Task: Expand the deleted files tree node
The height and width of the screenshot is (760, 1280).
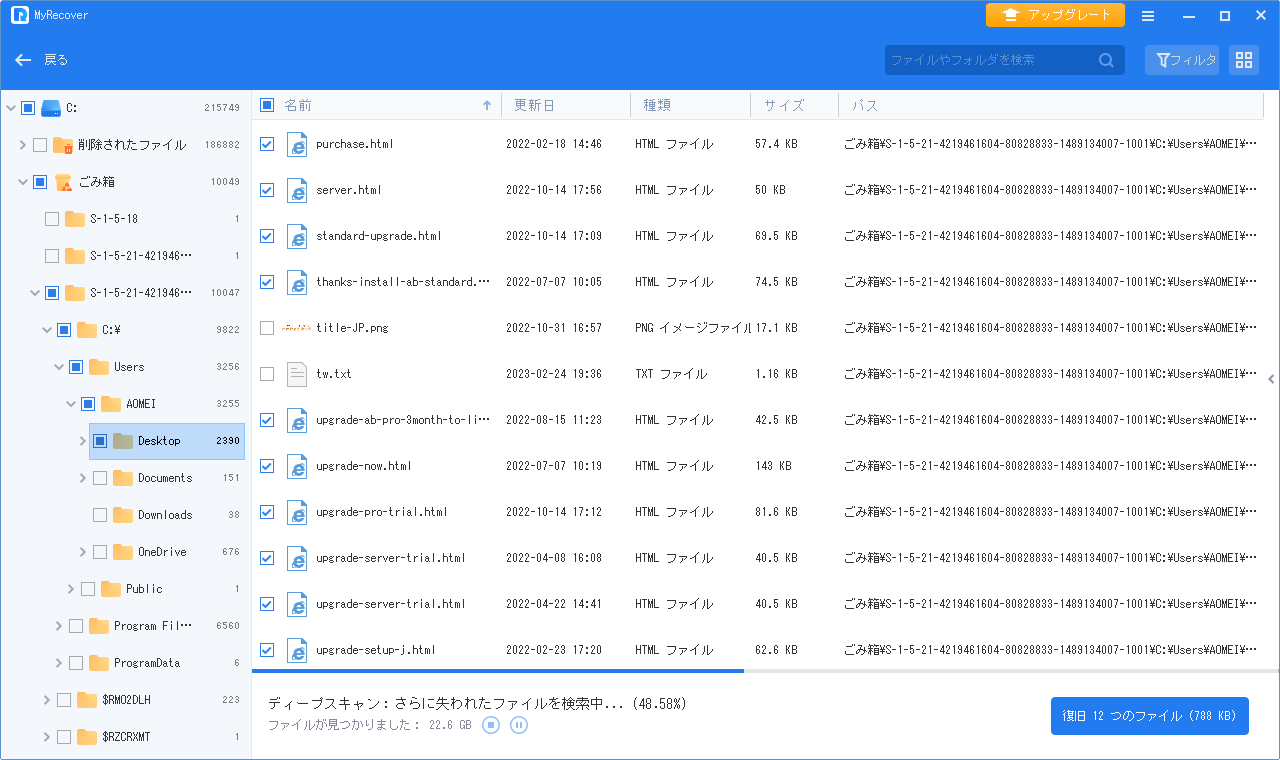Action: point(22,145)
